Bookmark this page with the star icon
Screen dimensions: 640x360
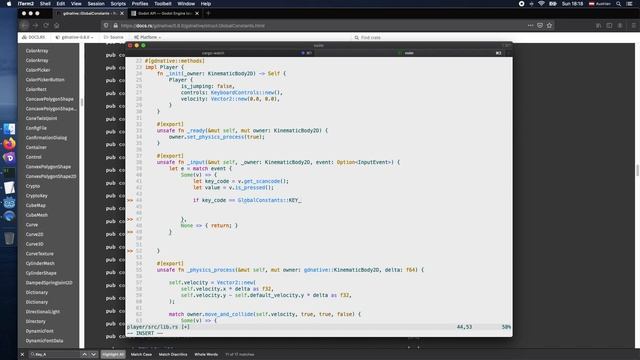[x=549, y=25]
